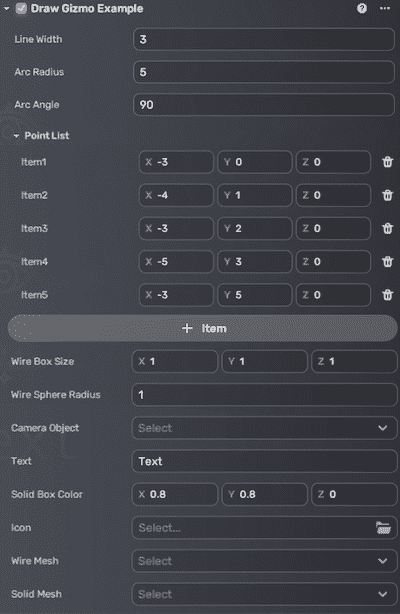Viewport: 400px width, 614px height.
Task: Toggle the Draw Gizmo Example component checkbox
Action: tap(21, 8)
